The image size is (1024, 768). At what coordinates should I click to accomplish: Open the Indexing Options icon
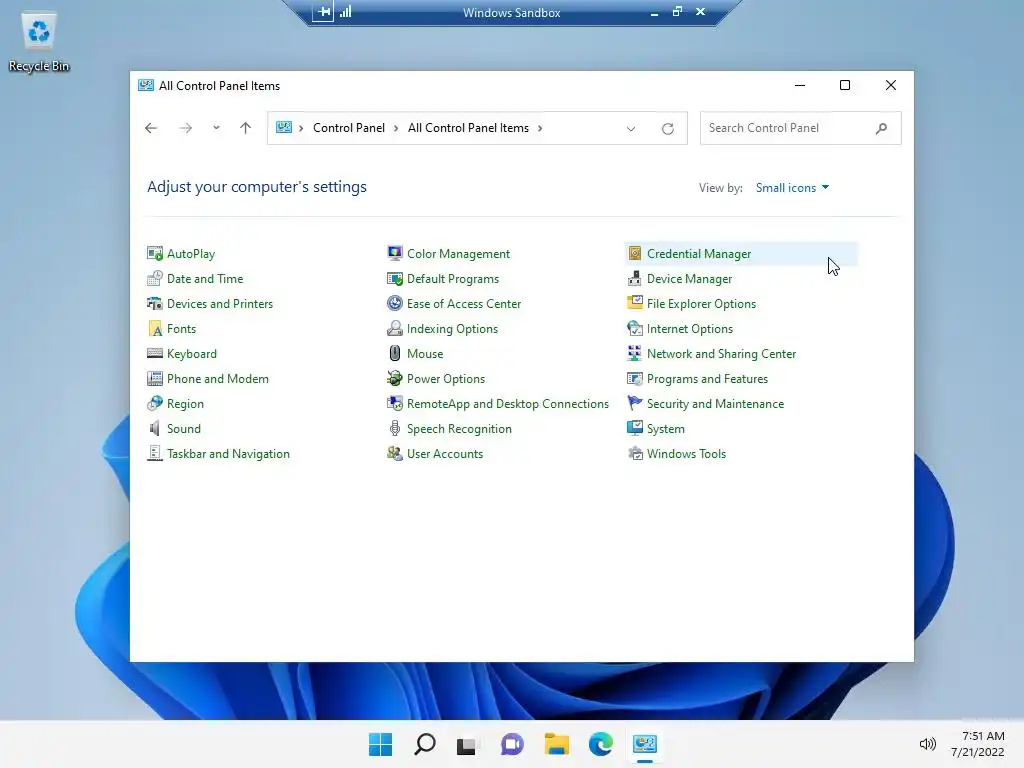pyautogui.click(x=394, y=328)
